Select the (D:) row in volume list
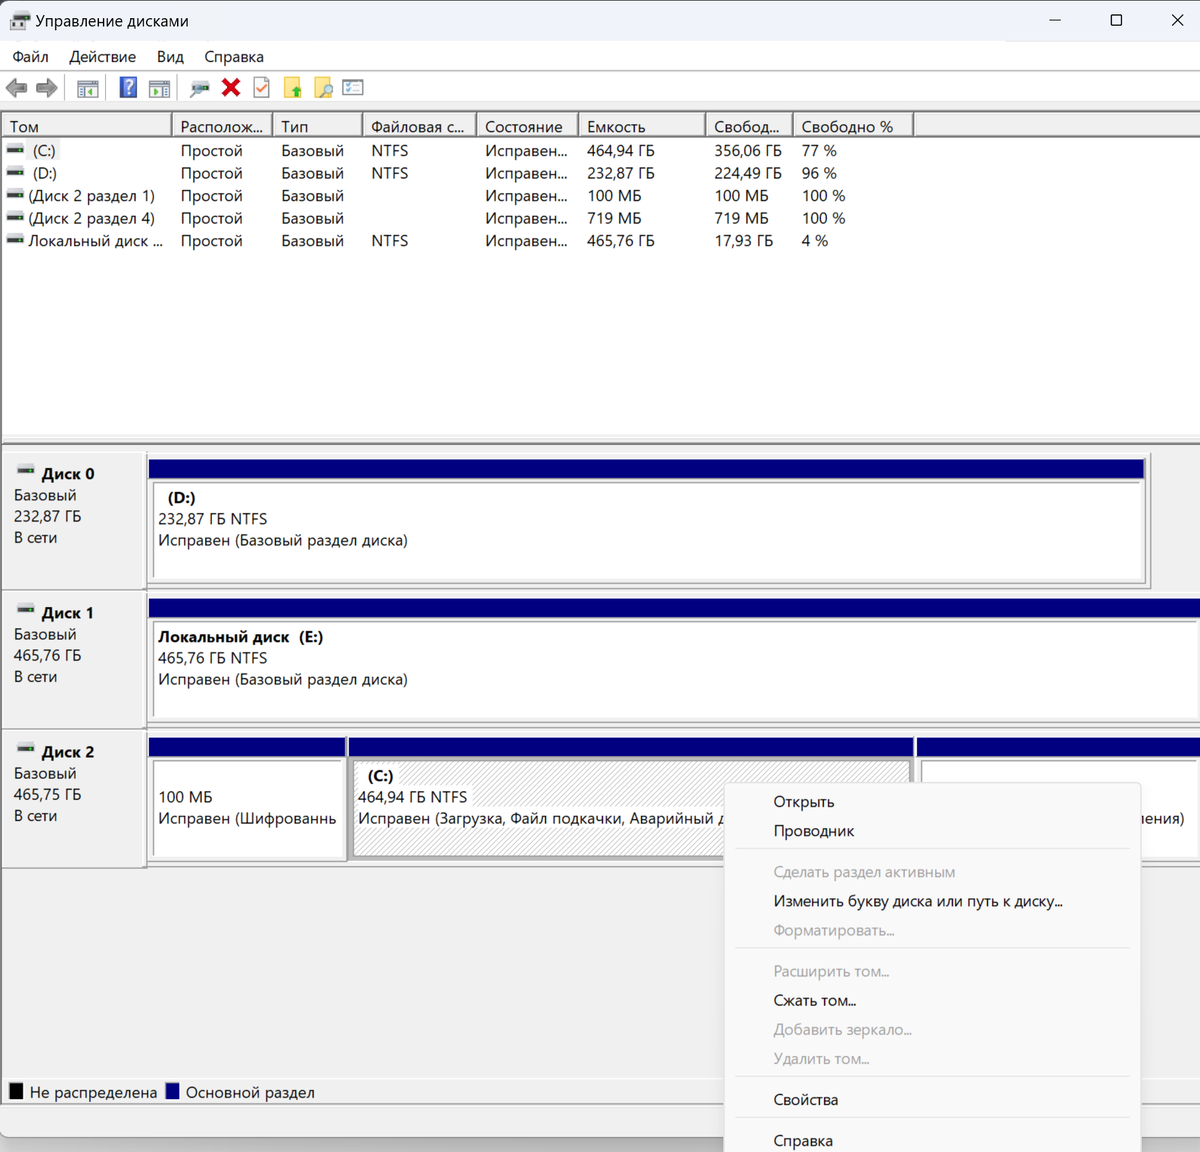Viewport: 1200px width, 1152px height. point(458,173)
